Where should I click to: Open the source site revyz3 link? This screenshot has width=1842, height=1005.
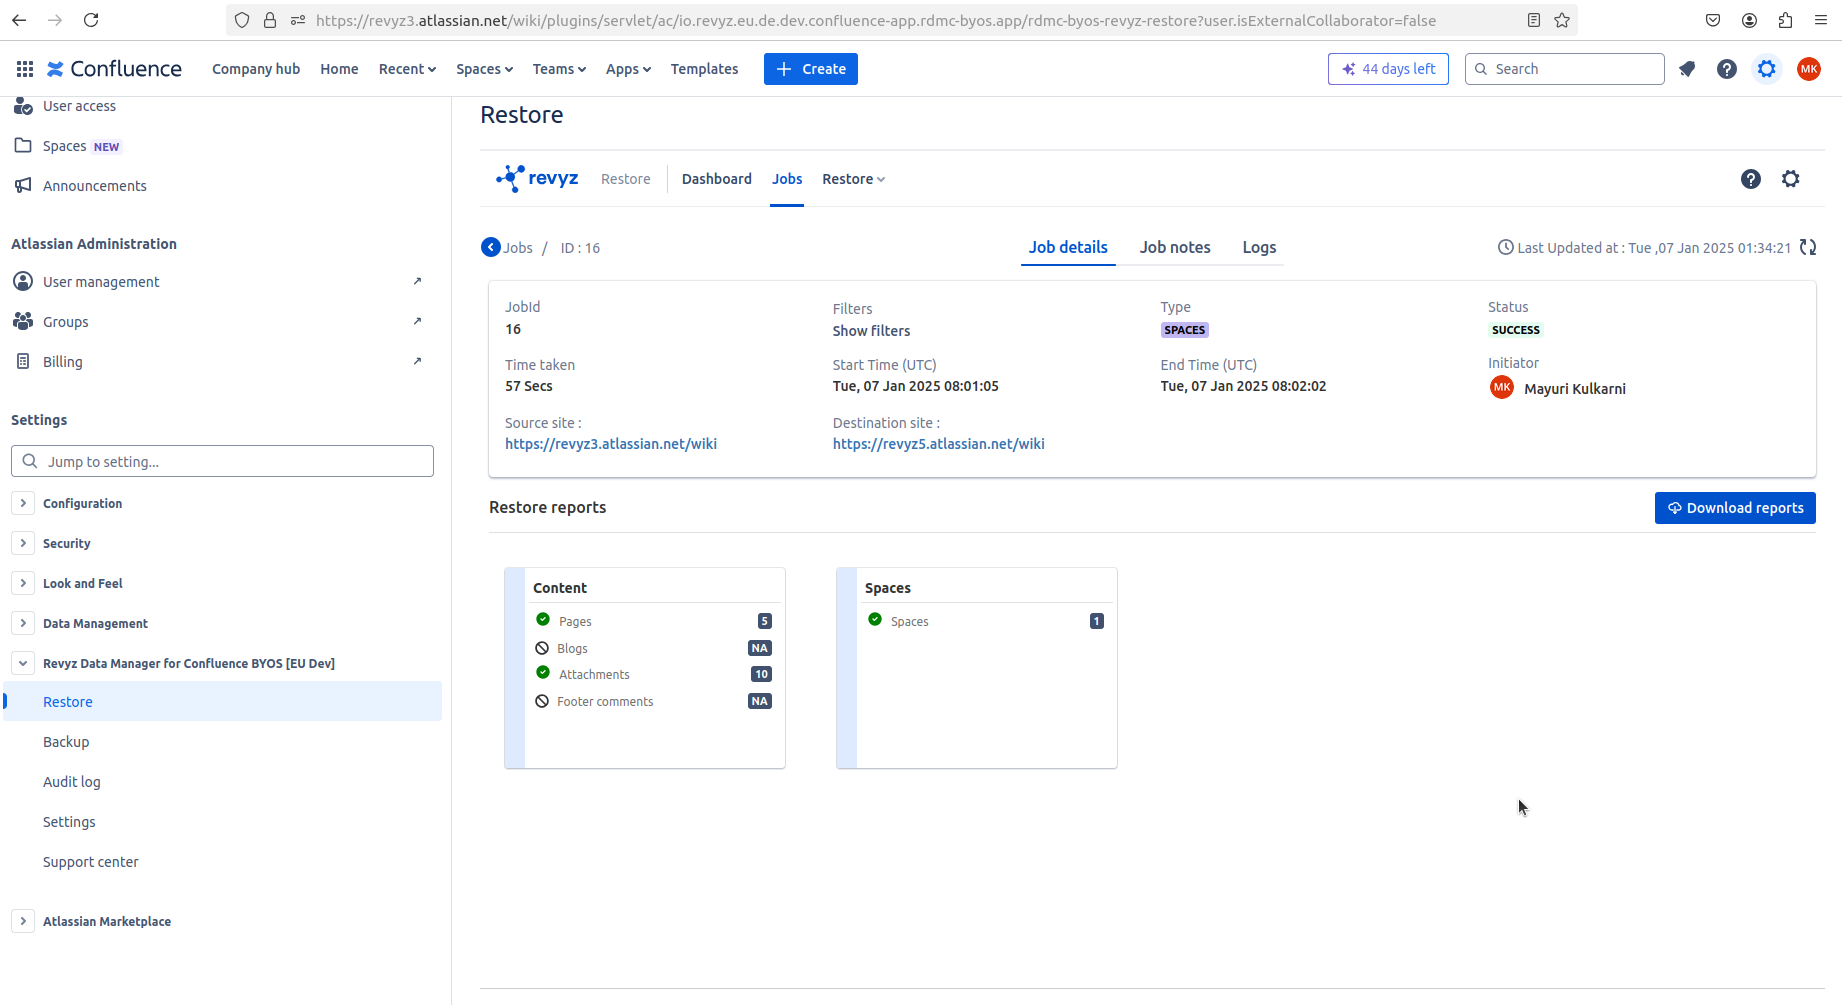pos(611,444)
